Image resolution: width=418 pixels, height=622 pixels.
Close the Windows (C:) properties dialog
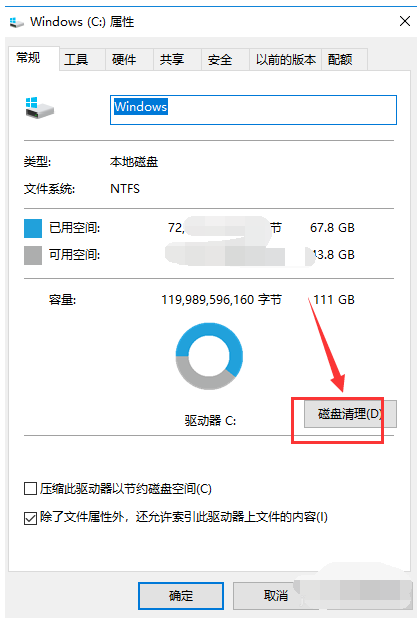click(405, 21)
